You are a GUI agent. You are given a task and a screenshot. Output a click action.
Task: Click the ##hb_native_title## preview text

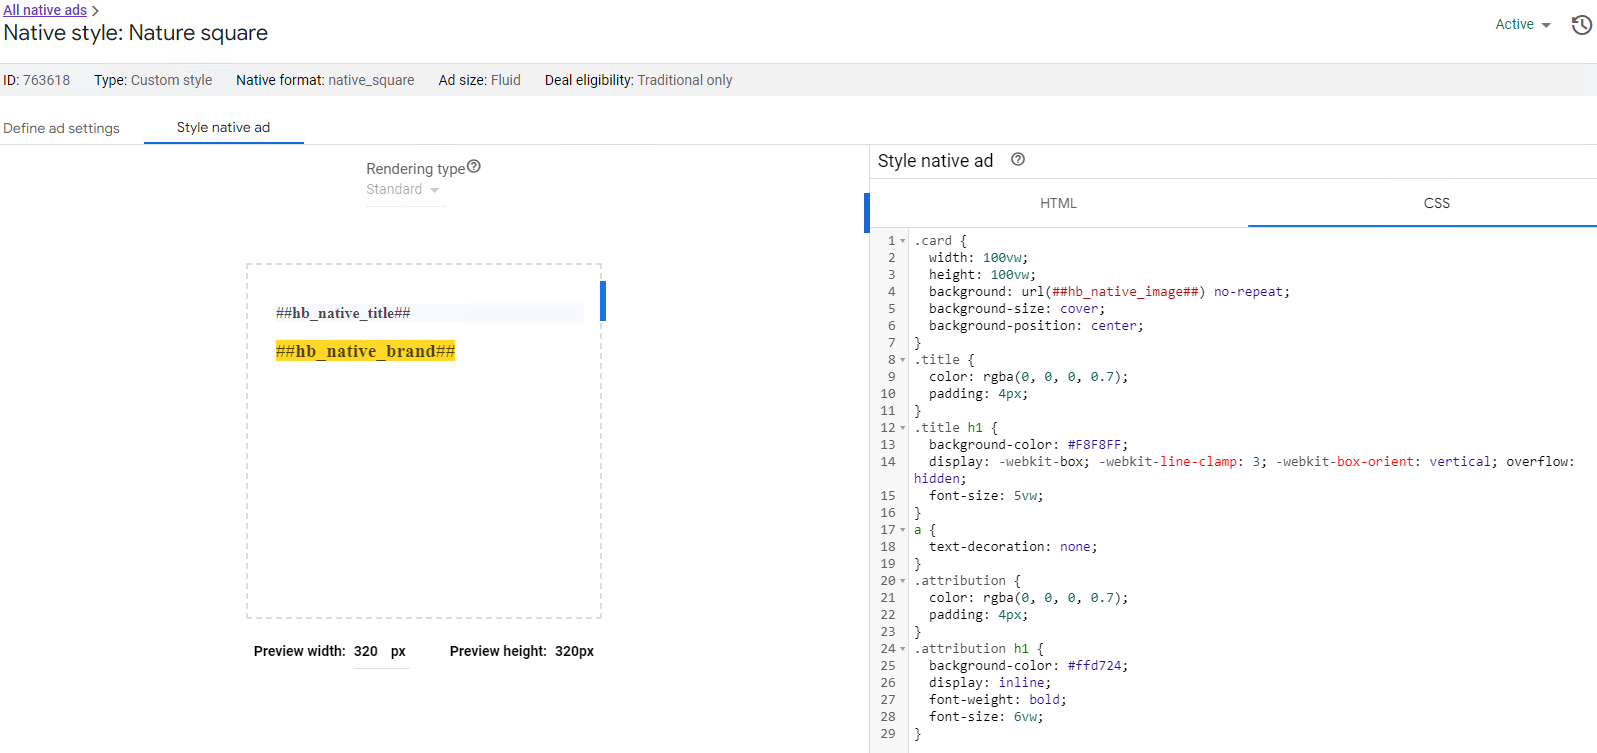[343, 313]
